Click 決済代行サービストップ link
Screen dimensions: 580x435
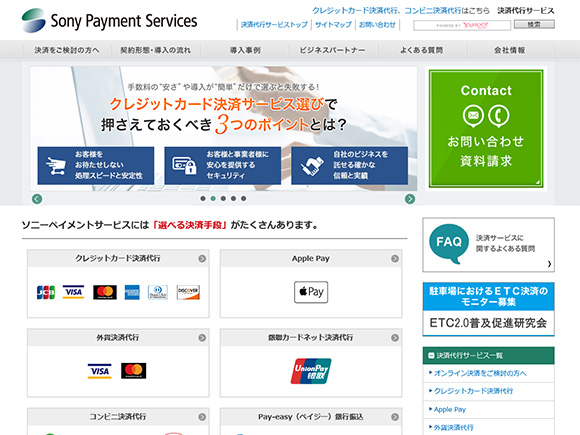click(x=274, y=25)
